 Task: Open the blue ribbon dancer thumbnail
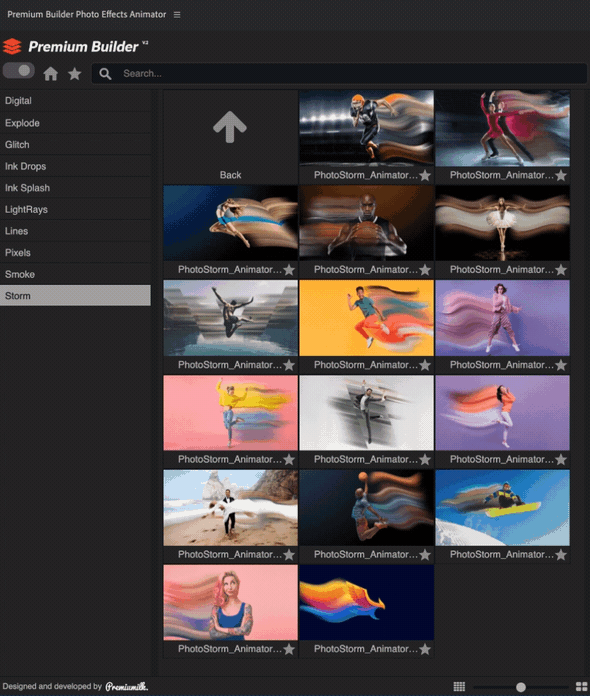pyautogui.click(x=230, y=223)
